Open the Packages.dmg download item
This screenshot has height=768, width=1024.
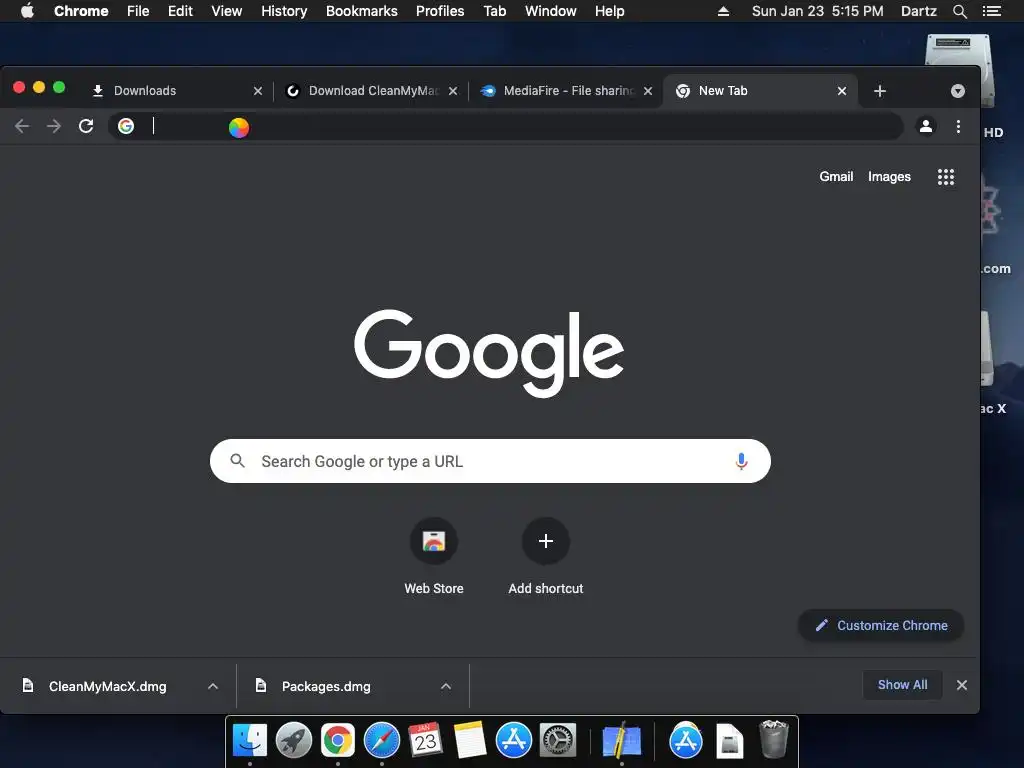(326, 686)
